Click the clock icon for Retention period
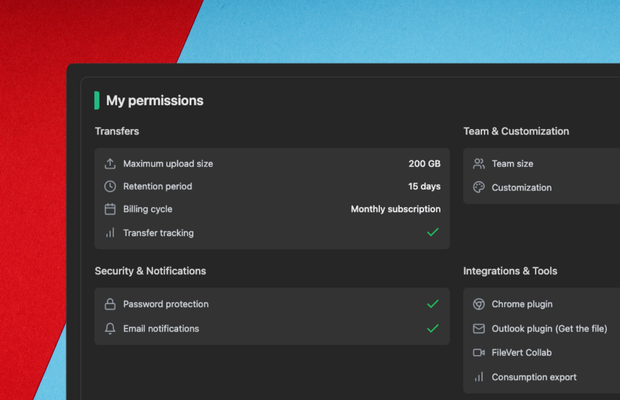Viewport: 620px width, 400px height. 110,187
